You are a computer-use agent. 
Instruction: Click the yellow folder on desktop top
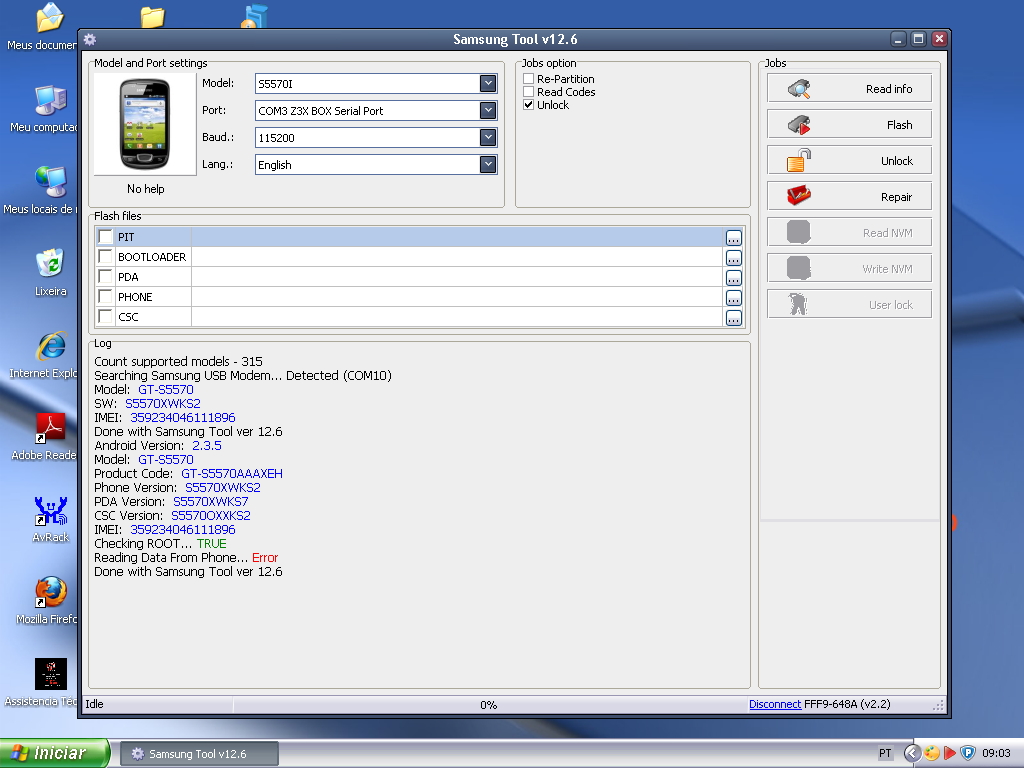pos(152,17)
